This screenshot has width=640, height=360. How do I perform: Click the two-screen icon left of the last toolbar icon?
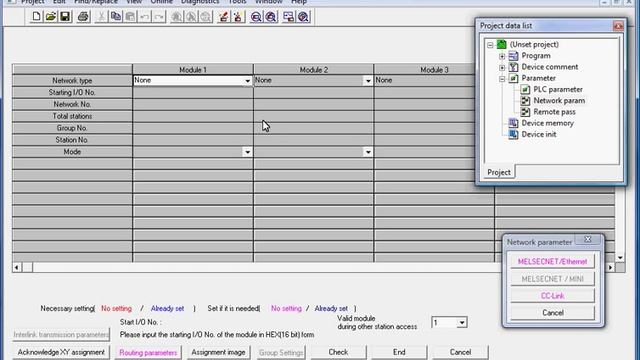point(289,17)
